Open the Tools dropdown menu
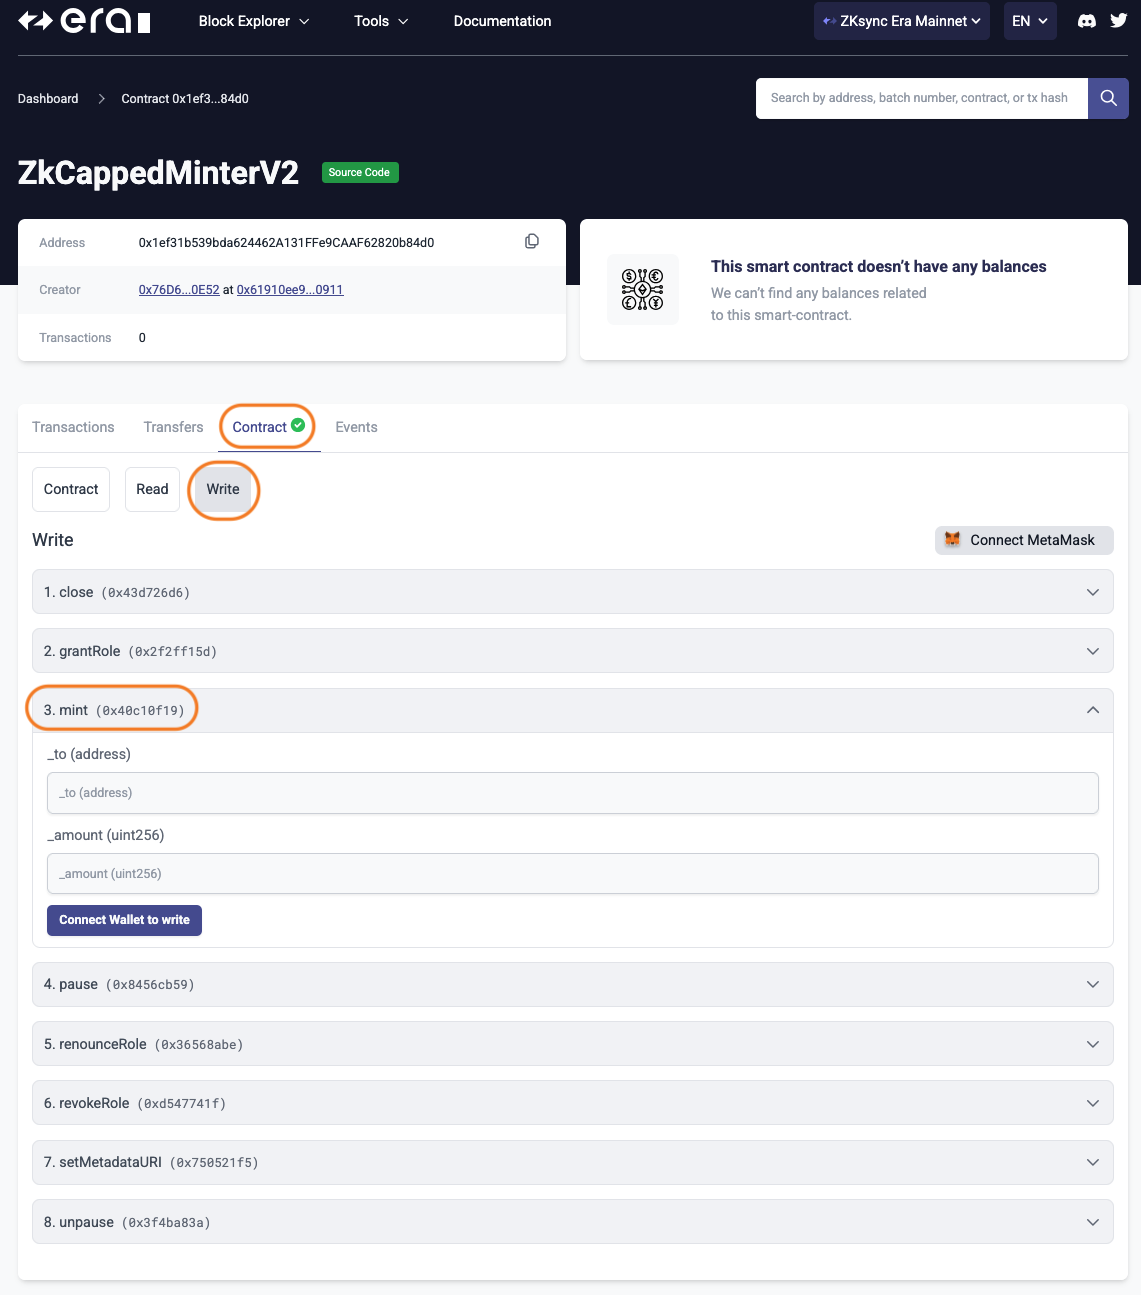This screenshot has height=1295, width=1141. (381, 21)
